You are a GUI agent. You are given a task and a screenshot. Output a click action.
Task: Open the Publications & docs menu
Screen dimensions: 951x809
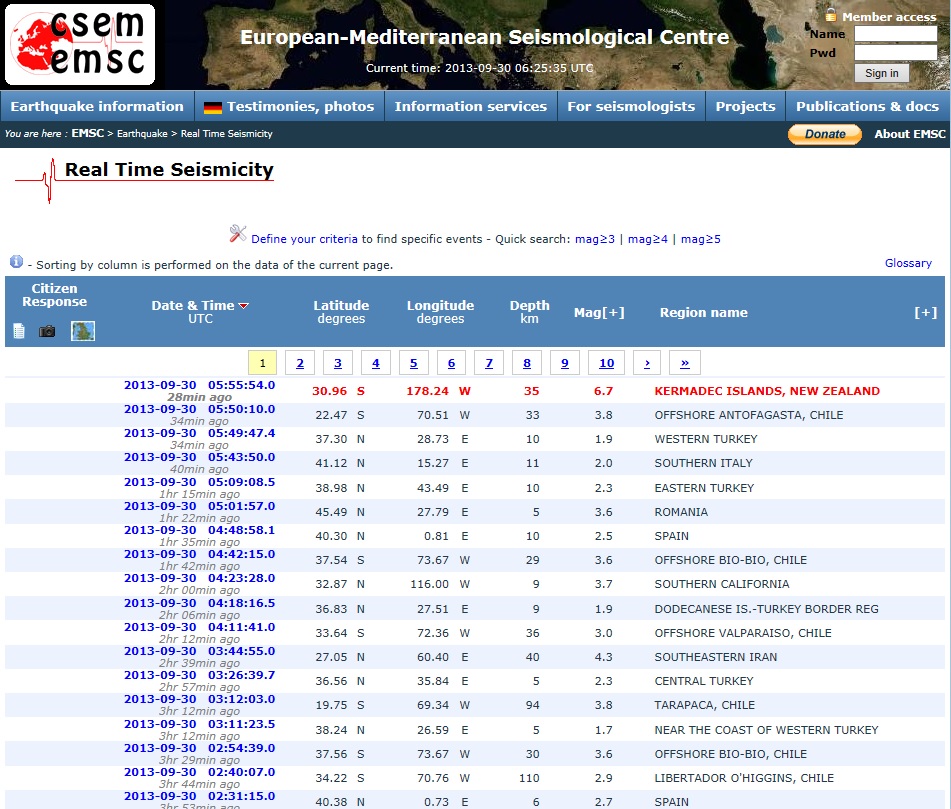tap(867, 106)
